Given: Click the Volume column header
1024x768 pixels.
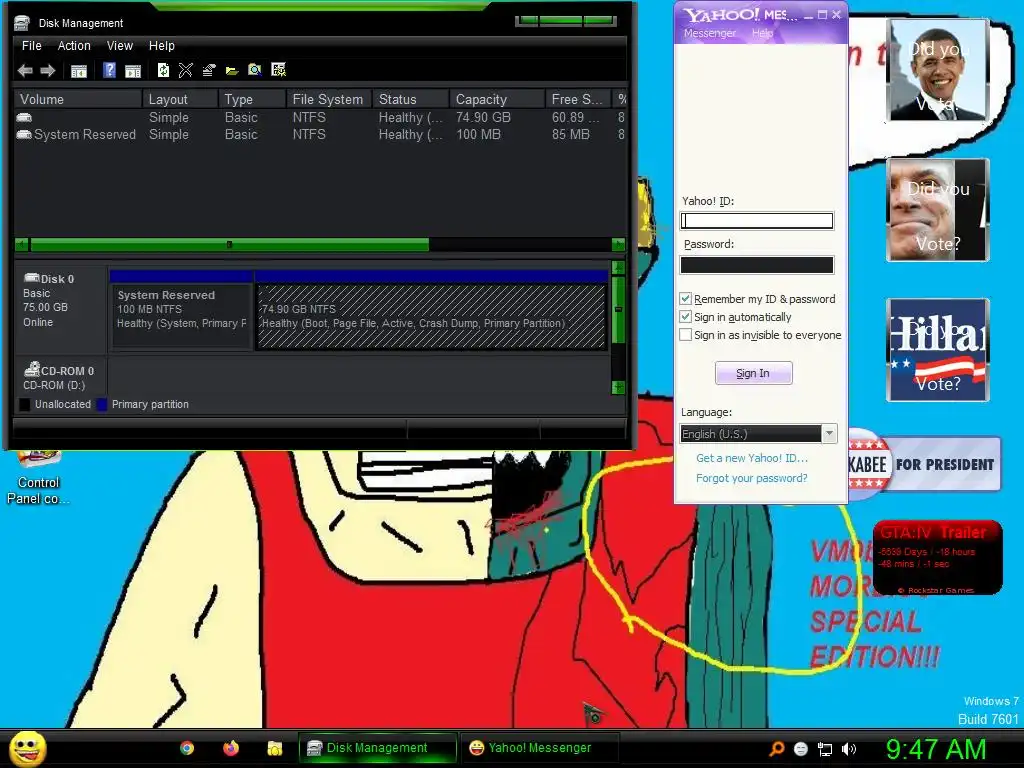Looking at the screenshot, I should click(77, 99).
